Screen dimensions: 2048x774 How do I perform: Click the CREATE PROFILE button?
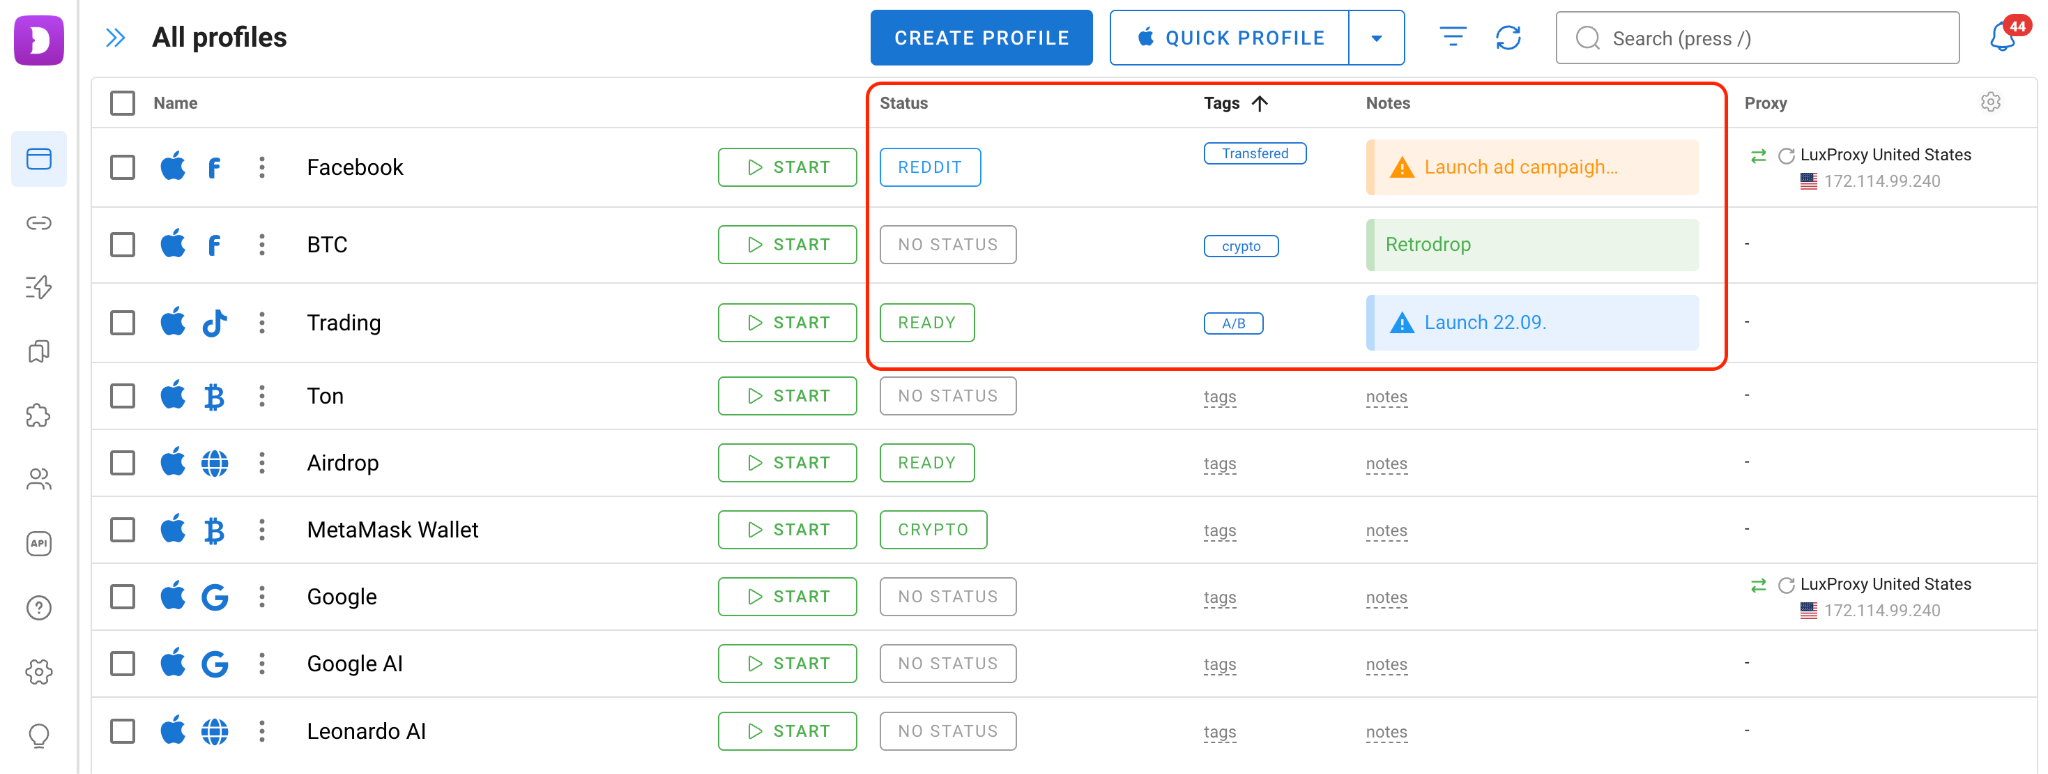[x=982, y=38]
